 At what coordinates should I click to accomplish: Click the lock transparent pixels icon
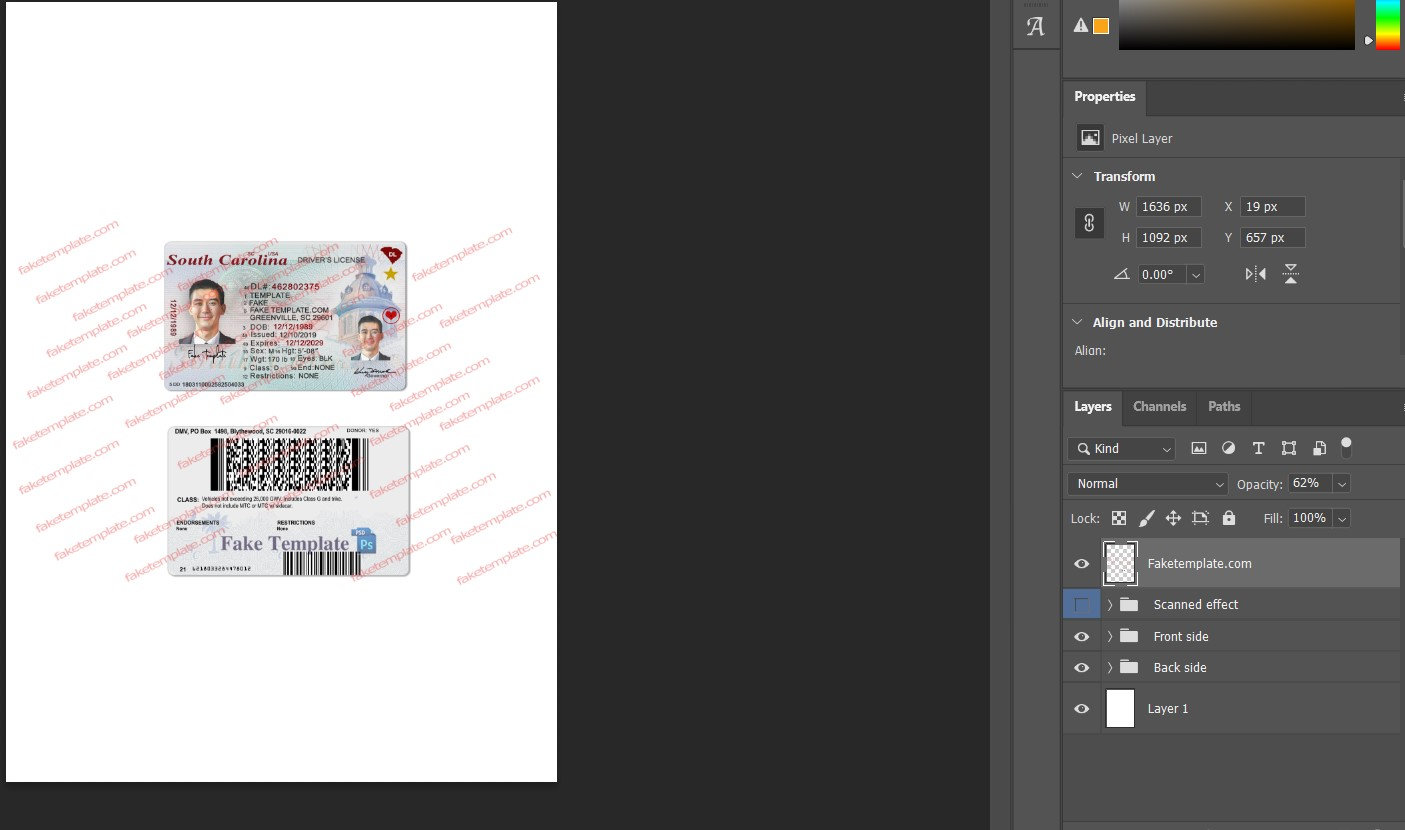point(1119,518)
